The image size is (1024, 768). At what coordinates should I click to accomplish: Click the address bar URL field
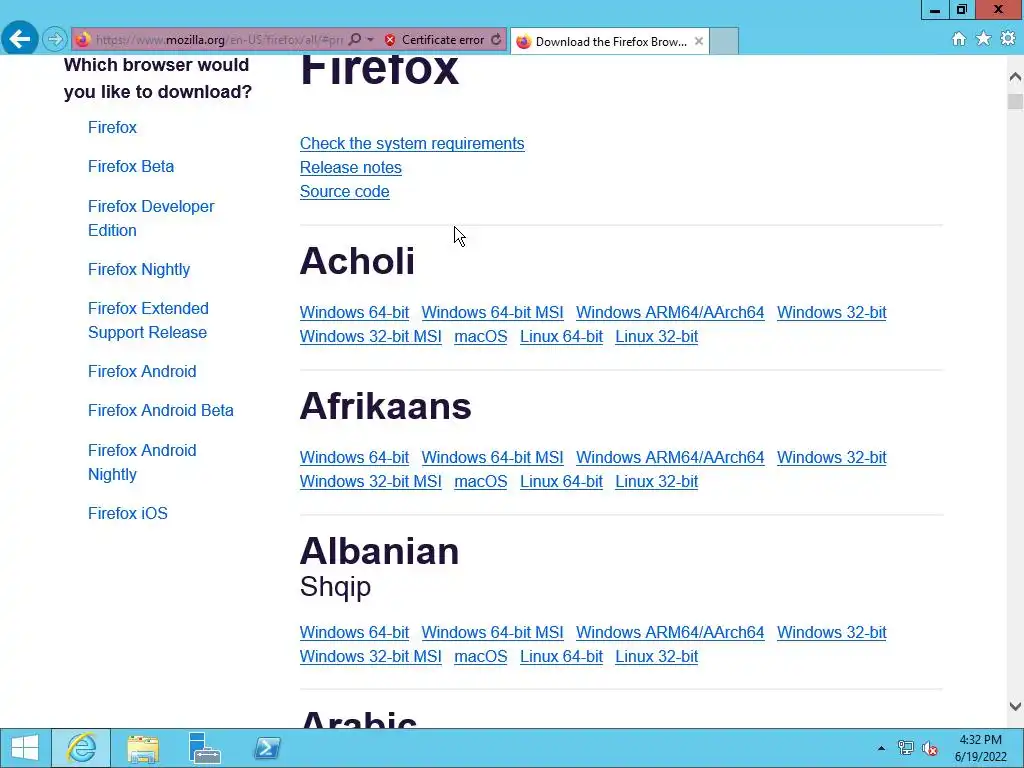pyautogui.click(x=219, y=40)
